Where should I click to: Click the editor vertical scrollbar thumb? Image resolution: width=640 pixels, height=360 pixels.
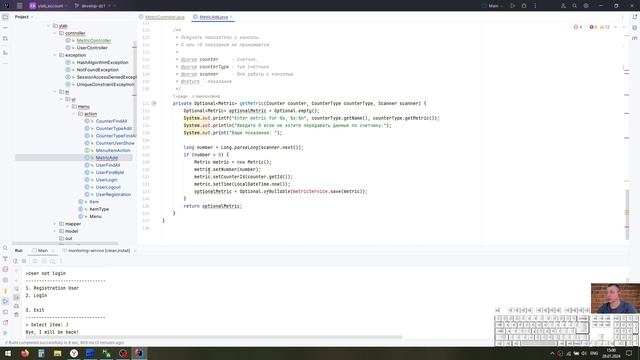[x=627, y=214]
